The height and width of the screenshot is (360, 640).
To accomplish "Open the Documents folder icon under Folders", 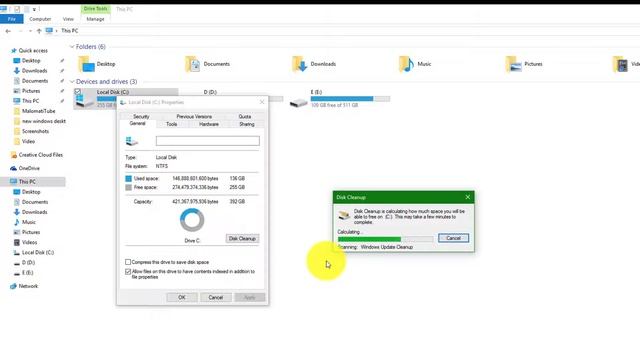I will coord(193,64).
